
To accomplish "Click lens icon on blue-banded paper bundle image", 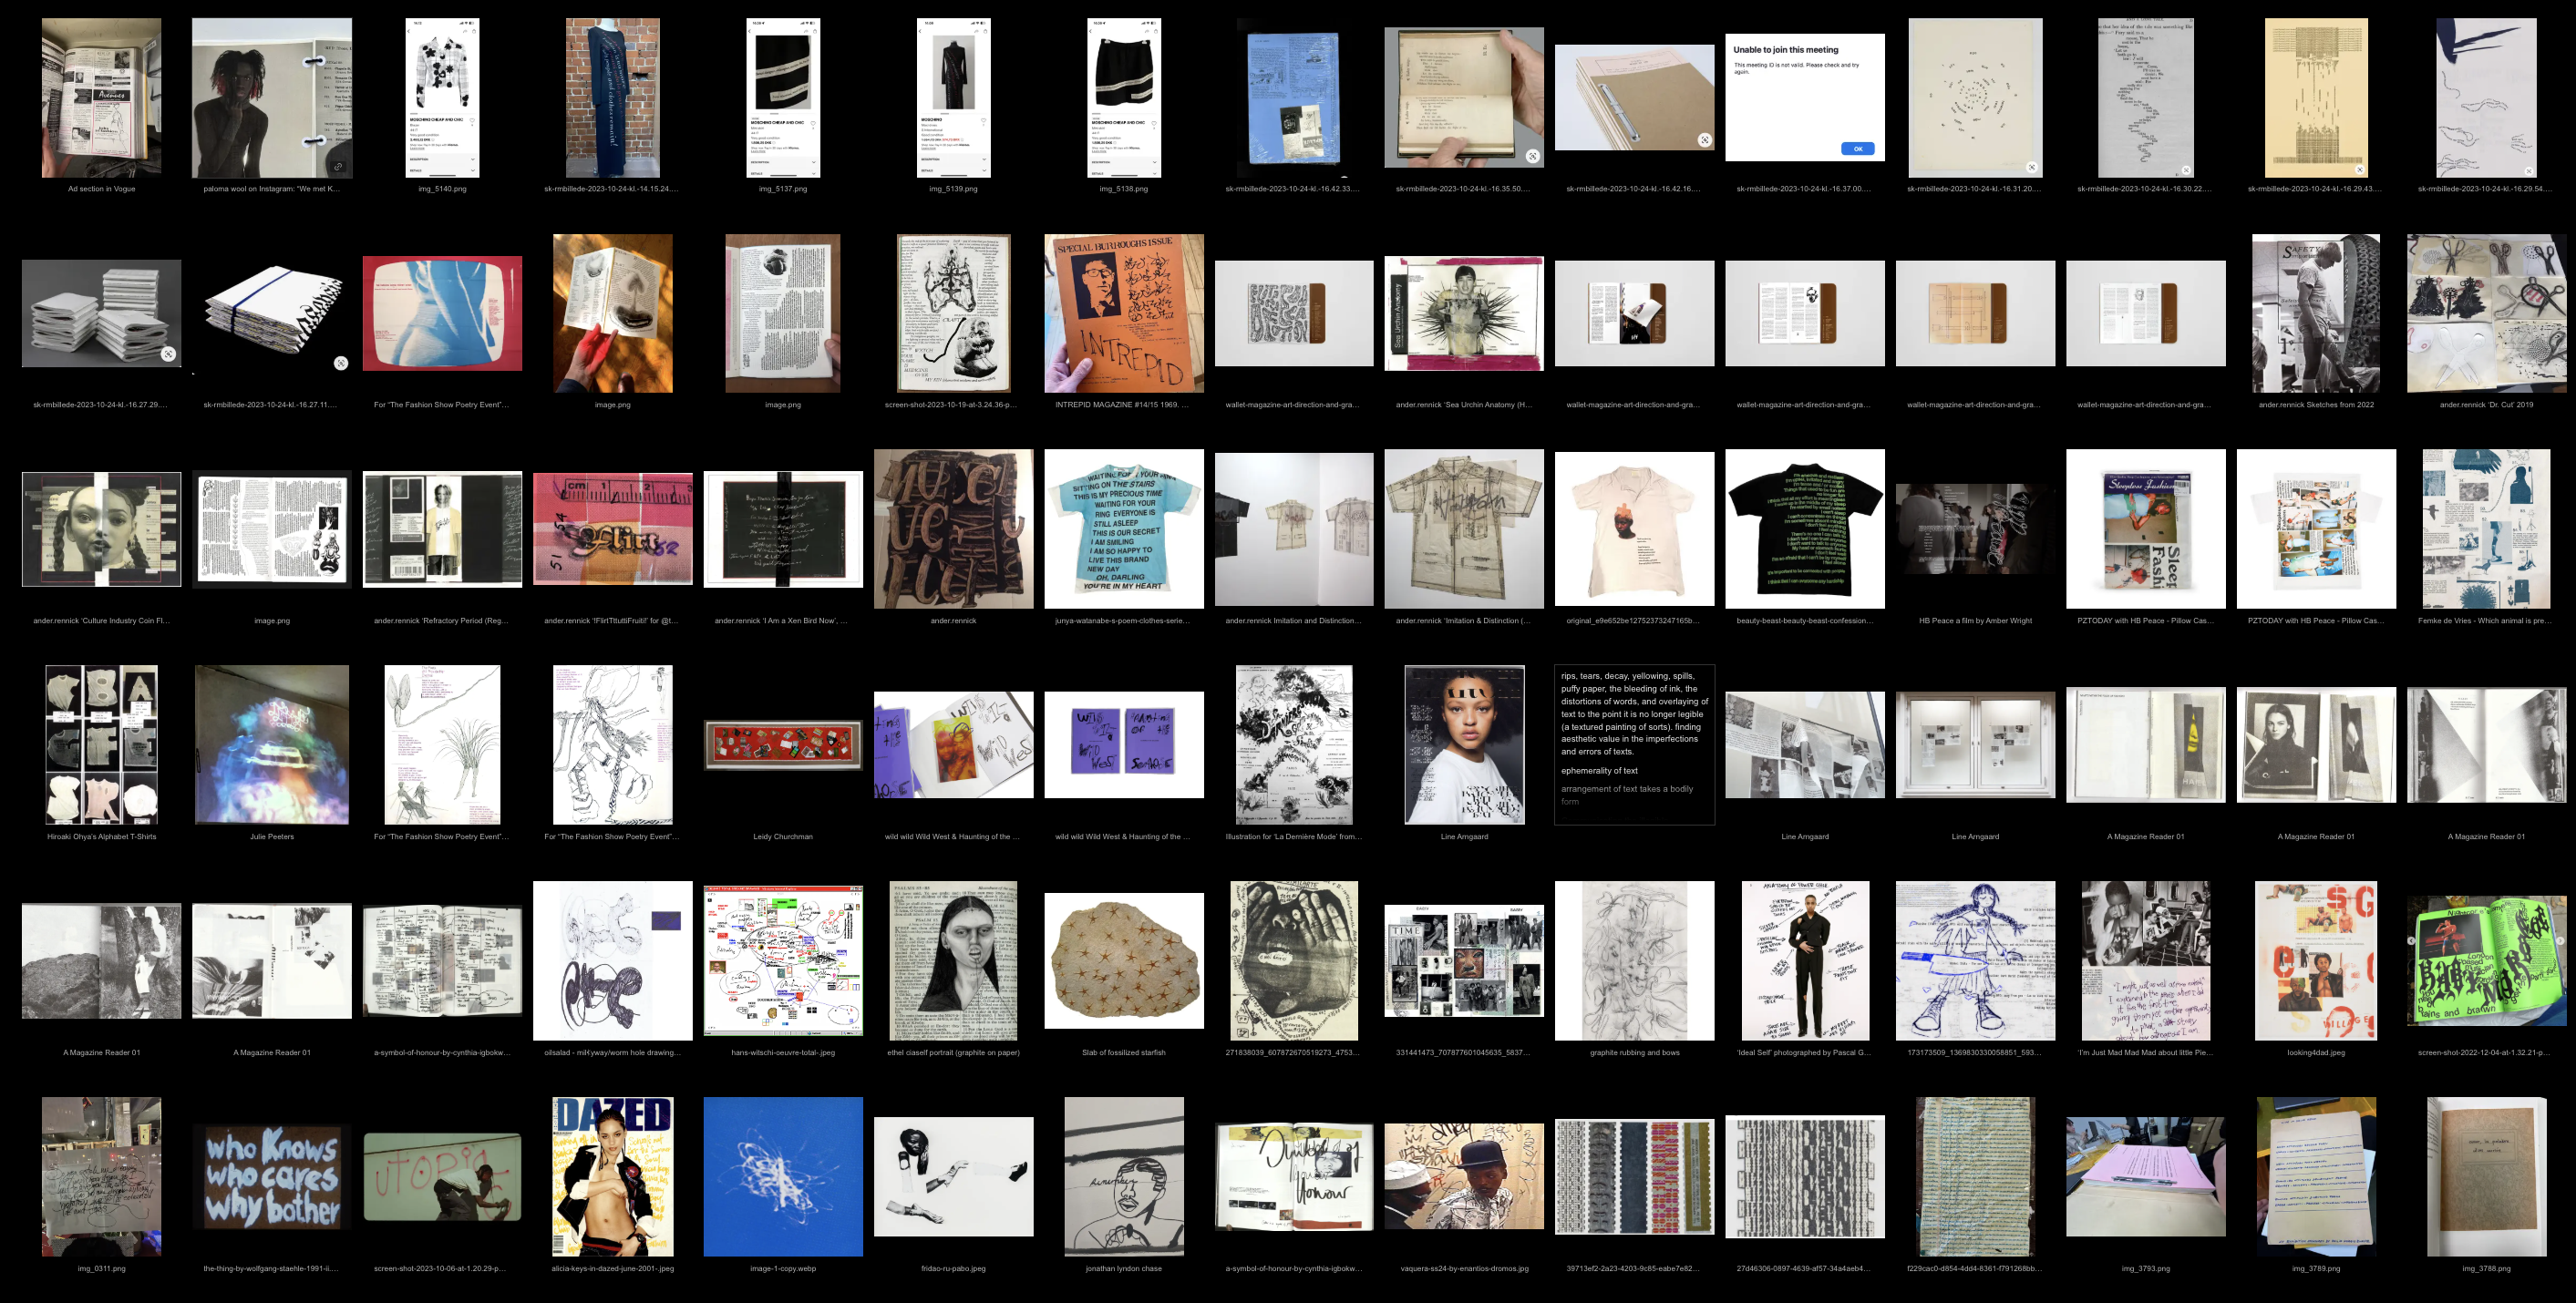I will pos(341,363).
